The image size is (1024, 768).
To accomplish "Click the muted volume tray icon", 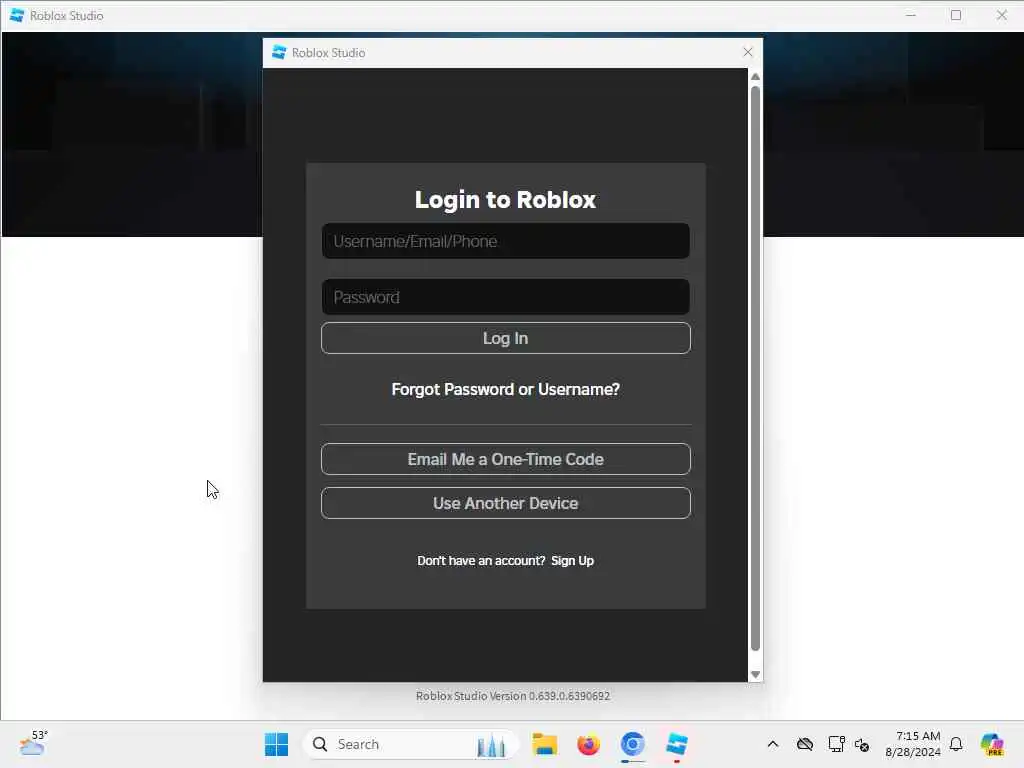I will point(862,744).
